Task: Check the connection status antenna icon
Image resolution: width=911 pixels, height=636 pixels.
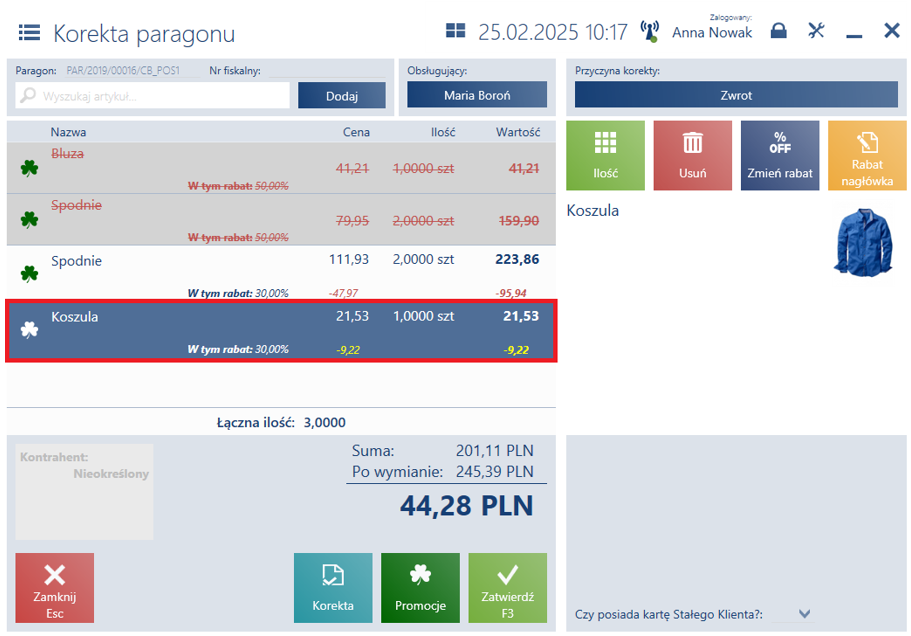Action: point(650,31)
